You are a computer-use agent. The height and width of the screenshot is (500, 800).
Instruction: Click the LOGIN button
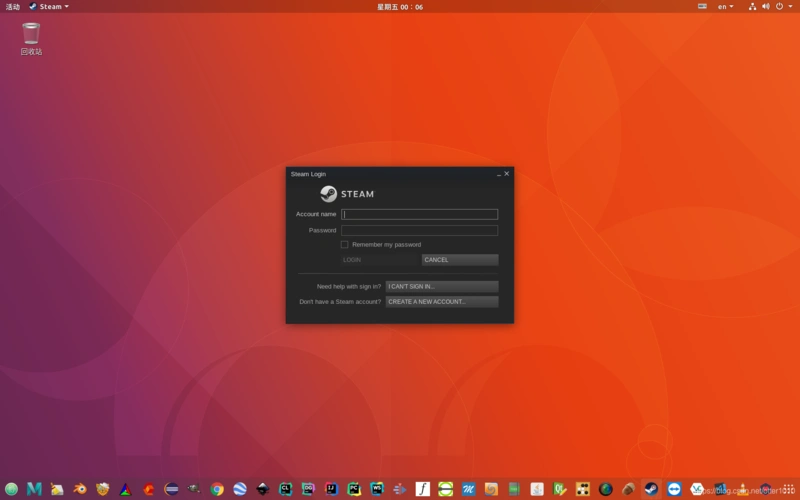379,260
